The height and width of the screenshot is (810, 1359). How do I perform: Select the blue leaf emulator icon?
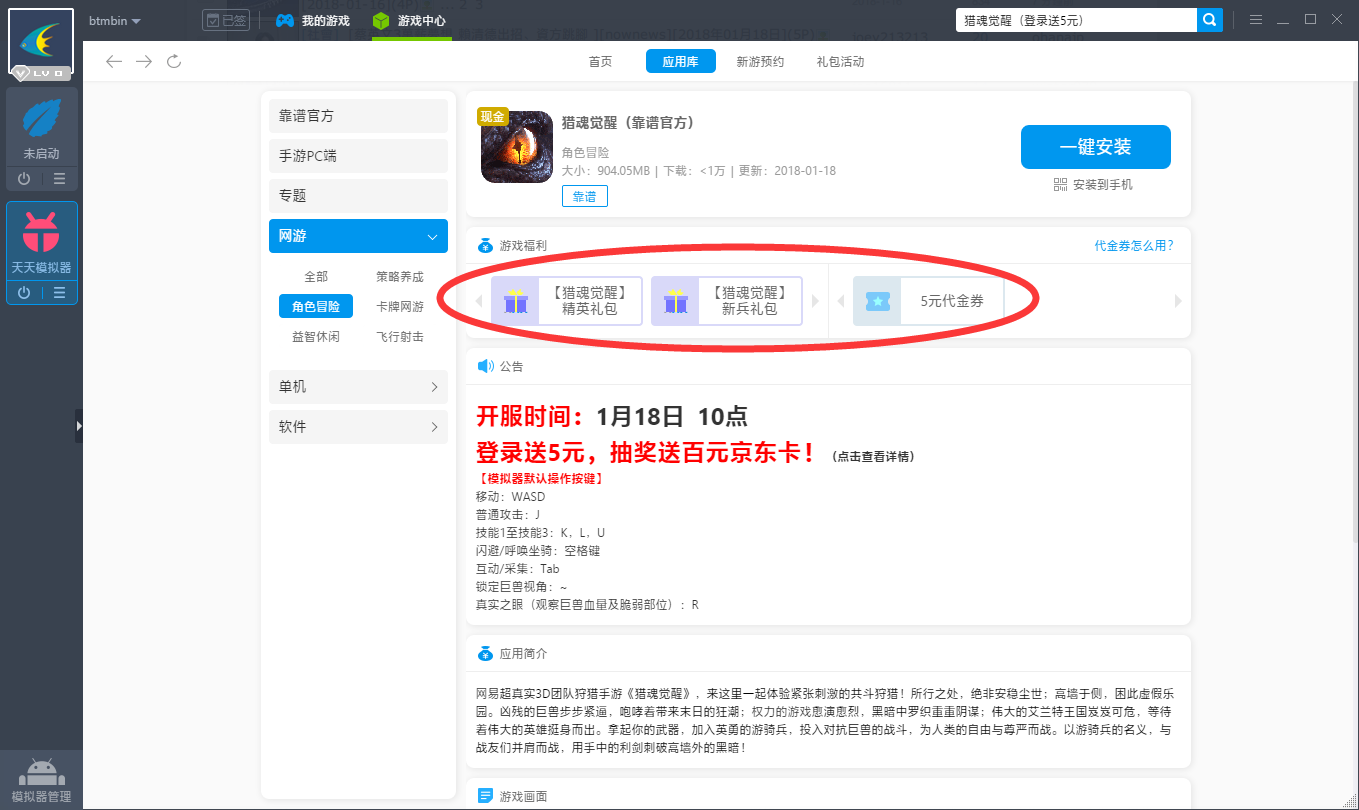[41, 119]
